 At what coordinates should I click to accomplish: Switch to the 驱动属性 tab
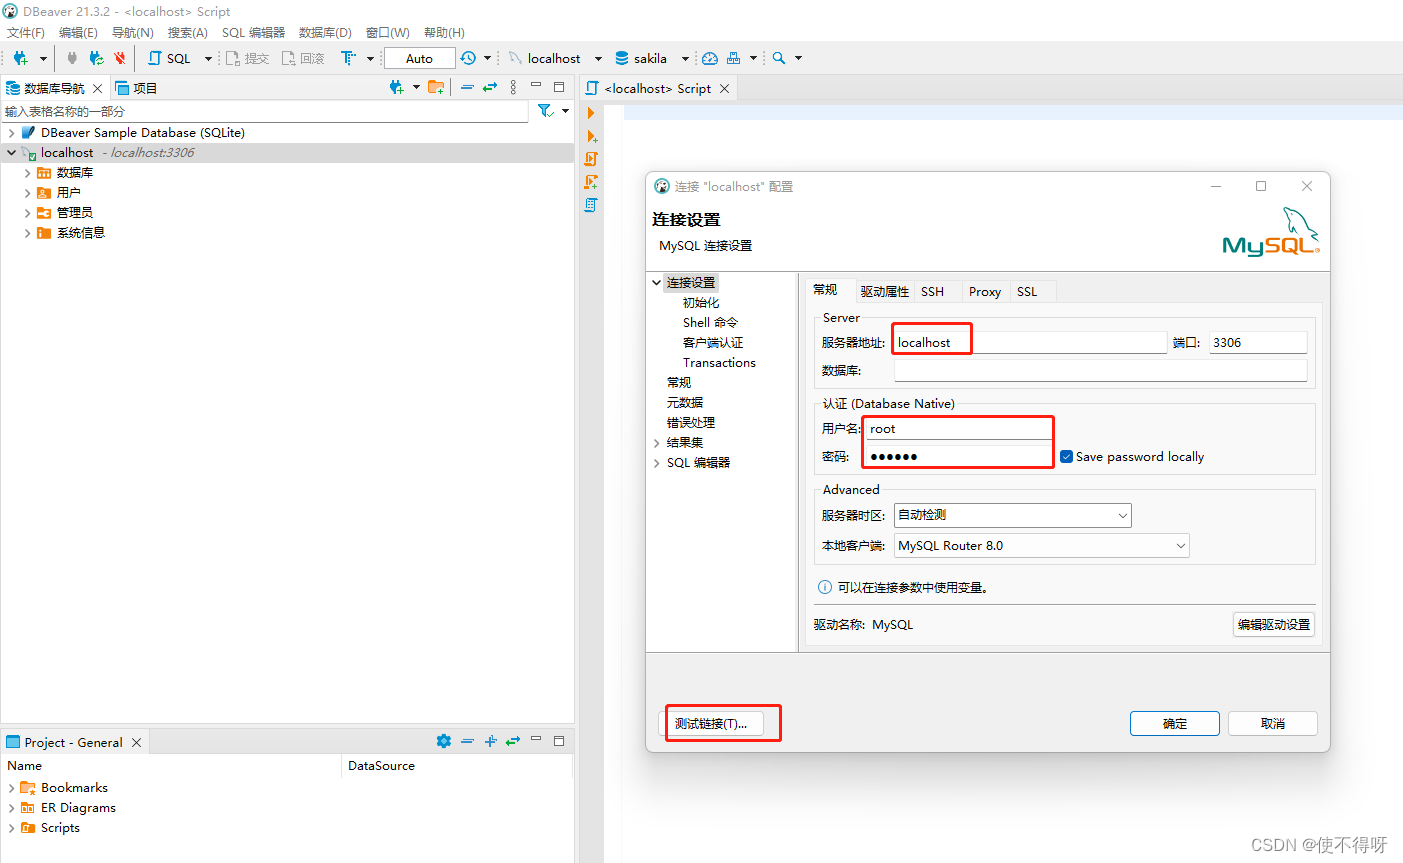(x=884, y=291)
